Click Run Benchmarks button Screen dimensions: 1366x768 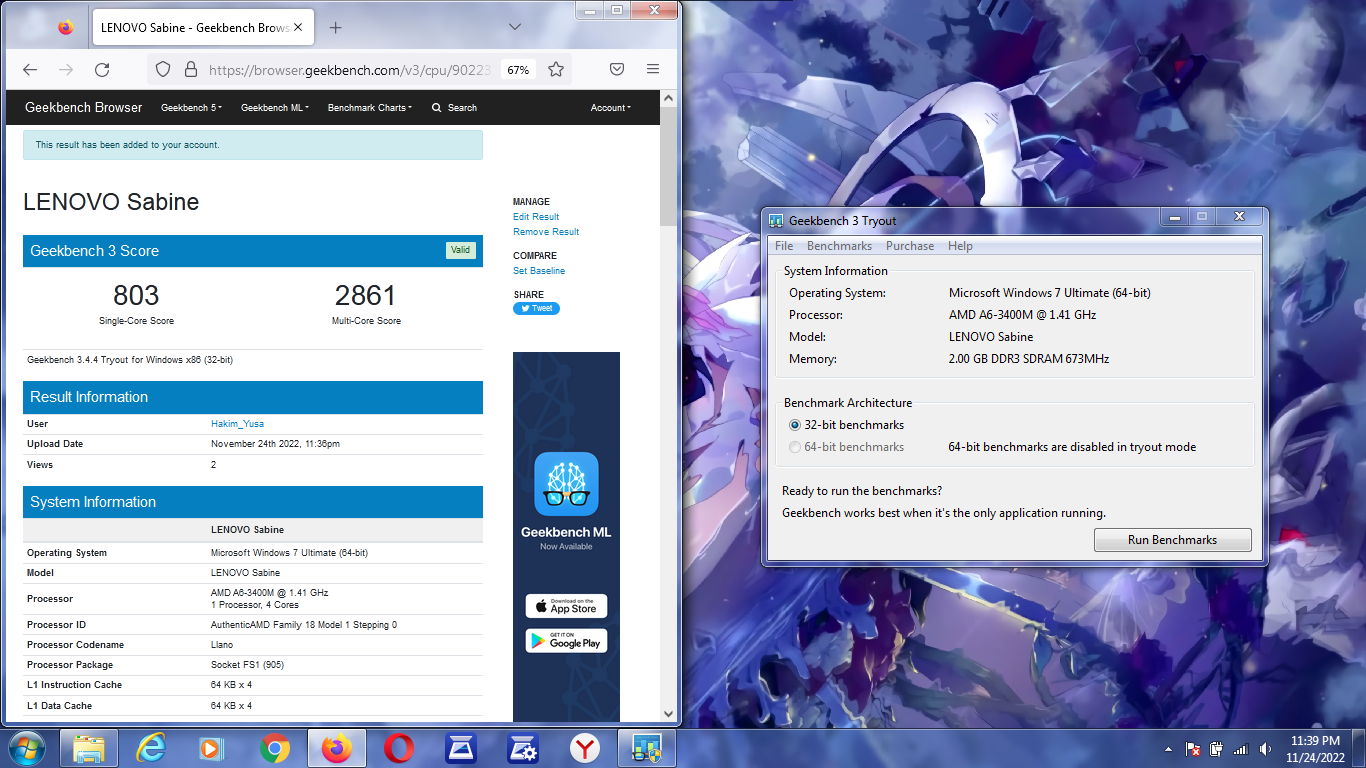point(1173,540)
